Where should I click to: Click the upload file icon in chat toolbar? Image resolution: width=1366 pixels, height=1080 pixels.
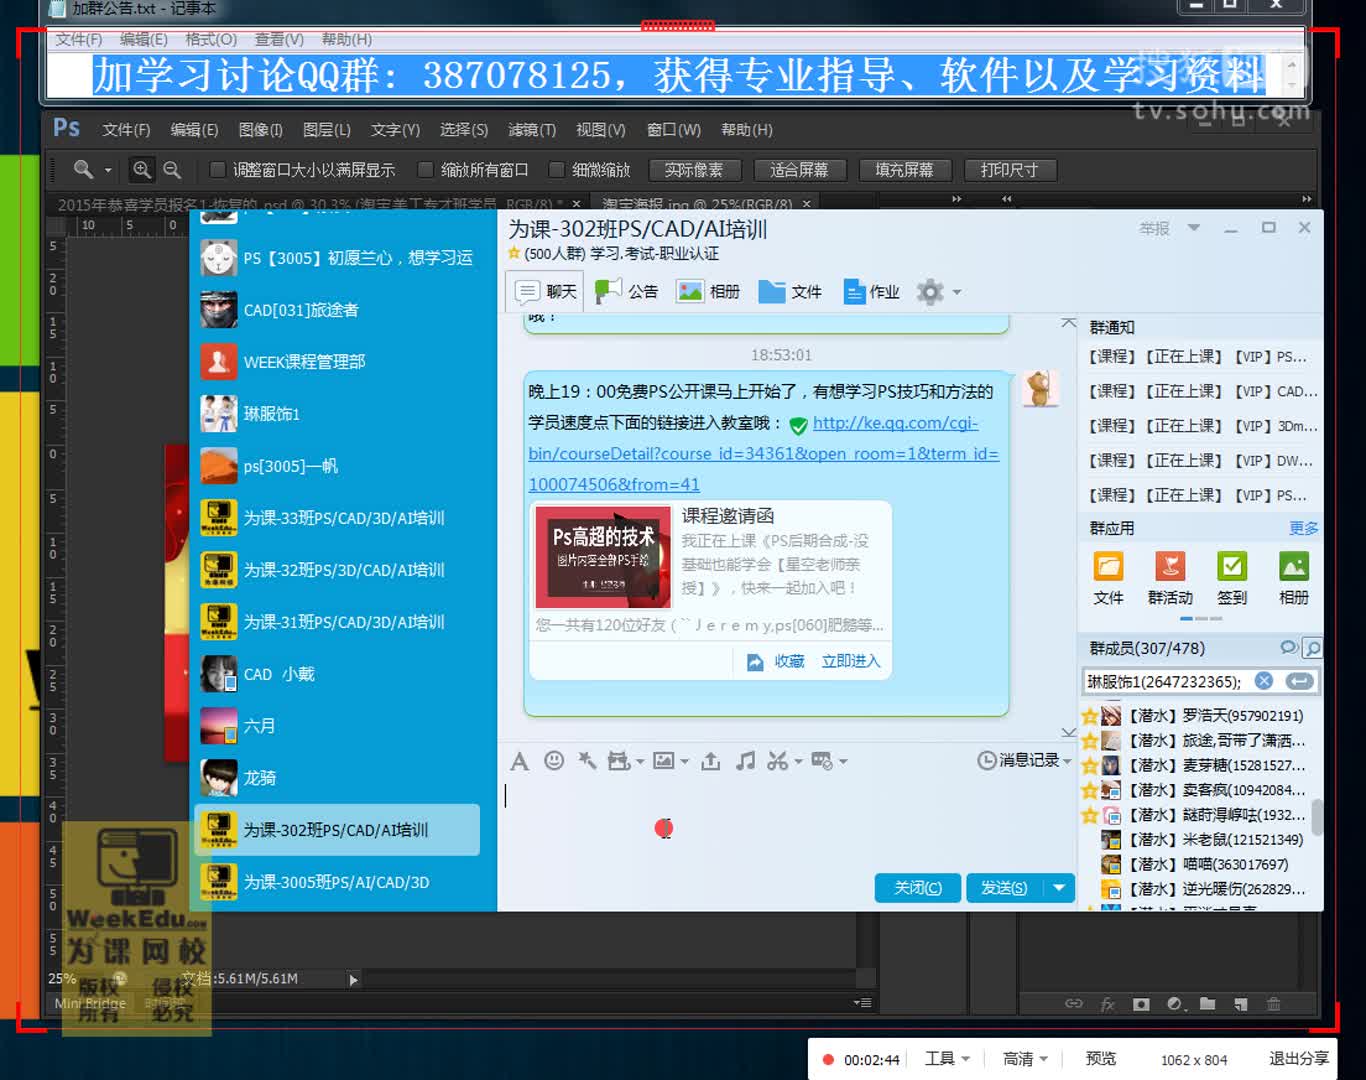click(x=710, y=761)
